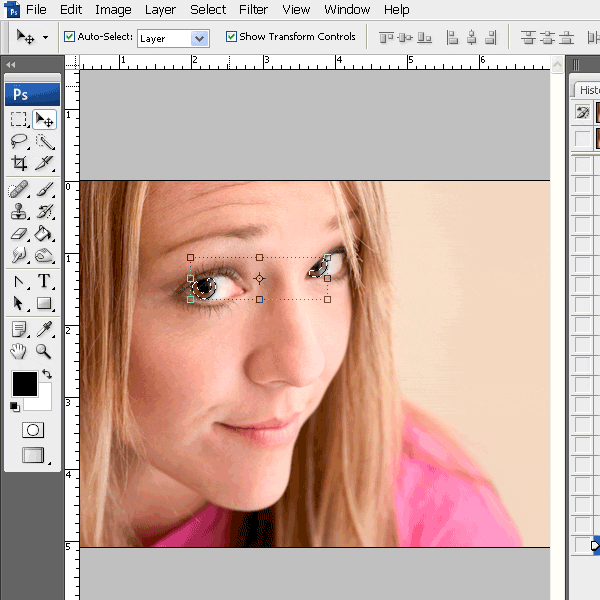This screenshot has height=600, width=600.
Task: Align horizontal centers button
Action: [472, 38]
